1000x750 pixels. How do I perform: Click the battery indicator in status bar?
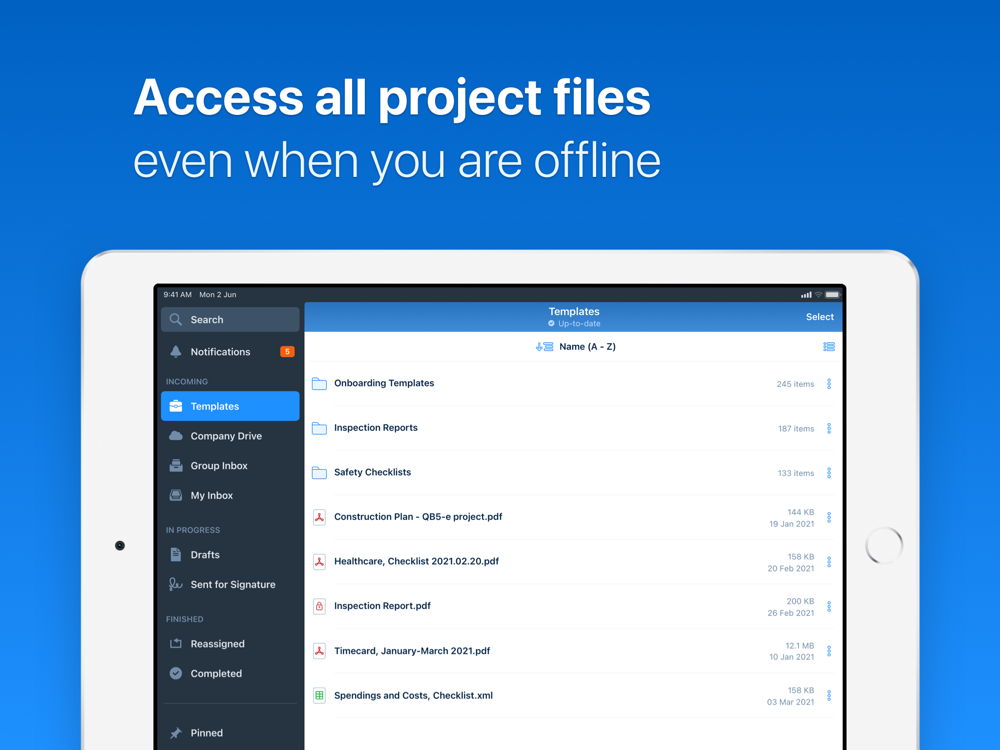(x=832, y=295)
